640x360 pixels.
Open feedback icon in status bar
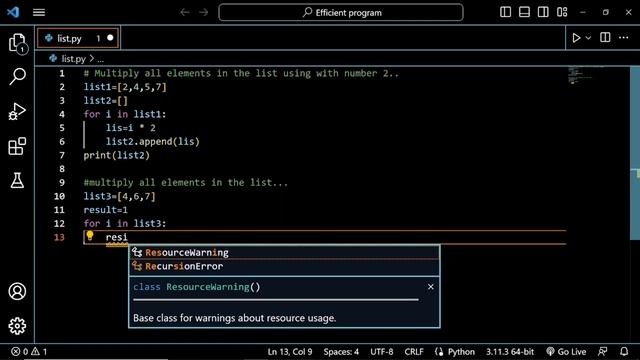pos(602,351)
